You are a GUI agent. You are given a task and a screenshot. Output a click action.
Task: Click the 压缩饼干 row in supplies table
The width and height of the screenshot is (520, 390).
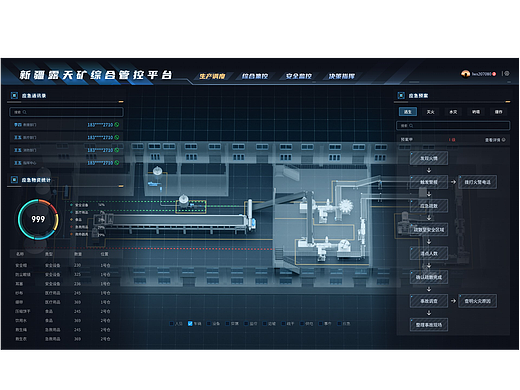click(63, 311)
